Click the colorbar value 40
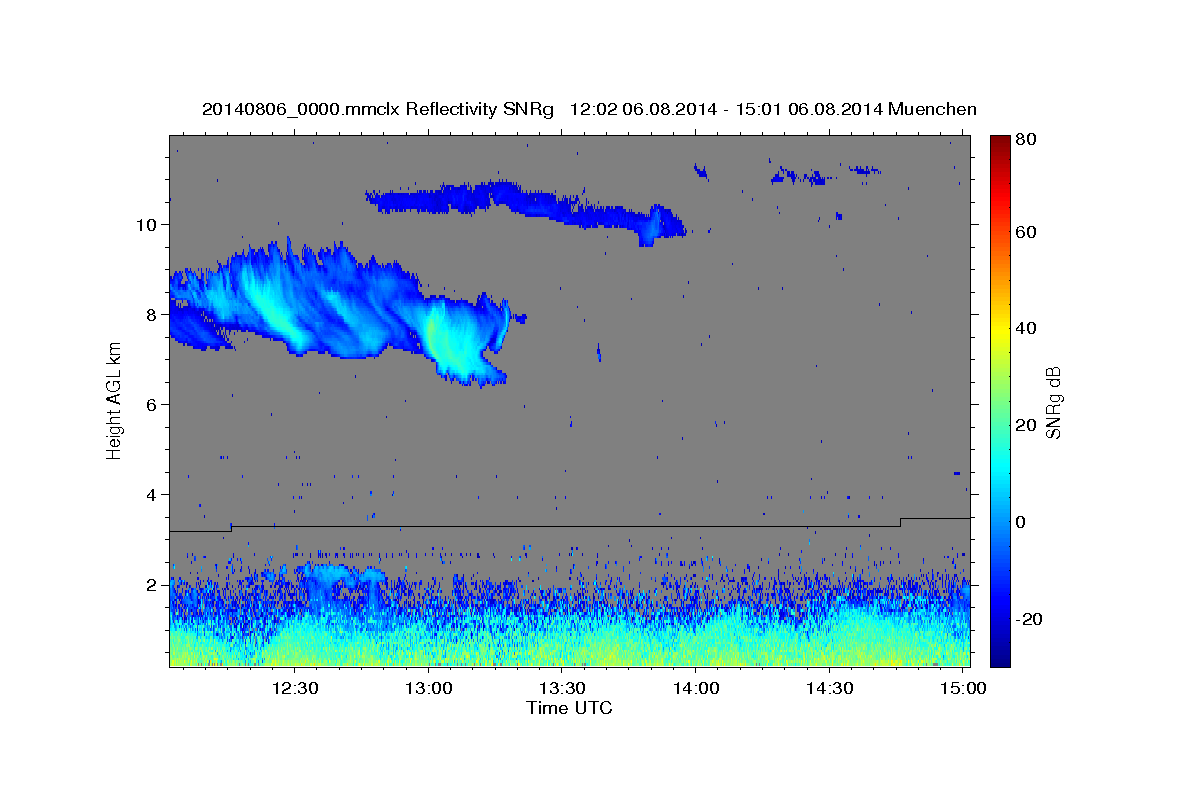 pos(1025,328)
